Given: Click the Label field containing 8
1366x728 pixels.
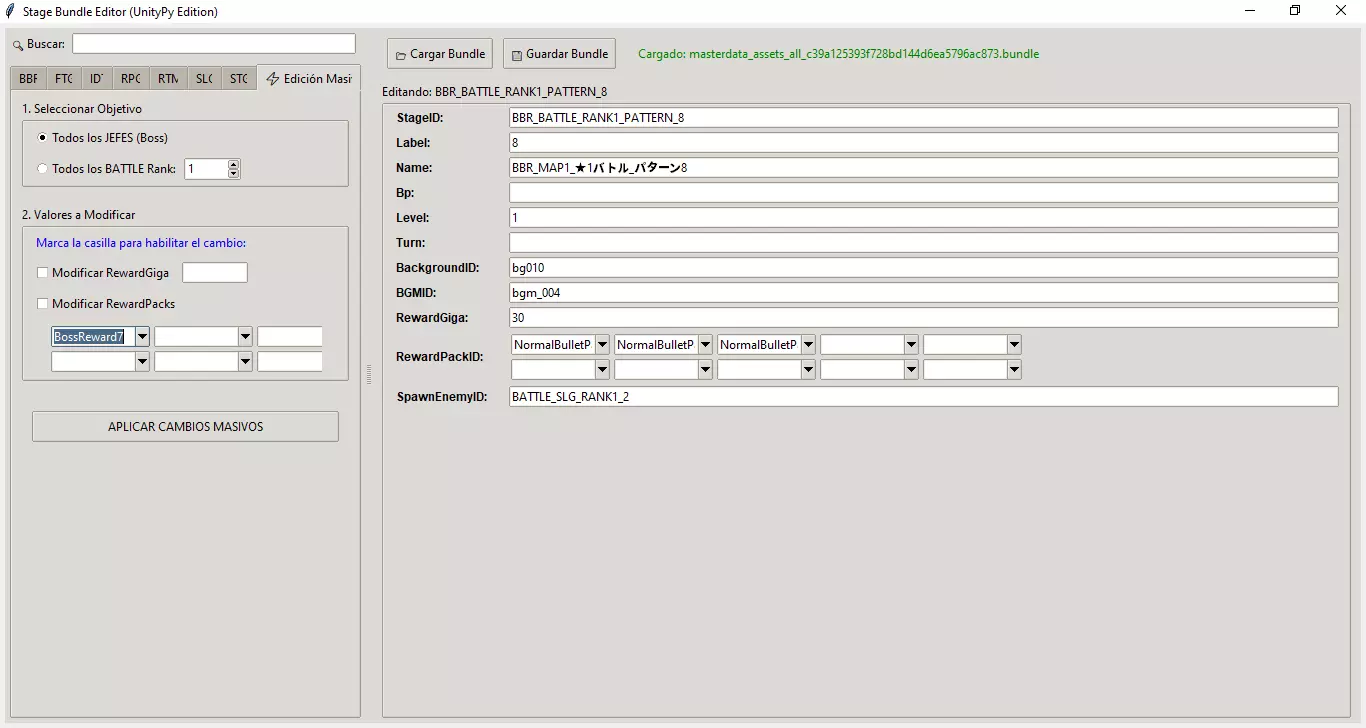Looking at the screenshot, I should pyautogui.click(x=924, y=143).
